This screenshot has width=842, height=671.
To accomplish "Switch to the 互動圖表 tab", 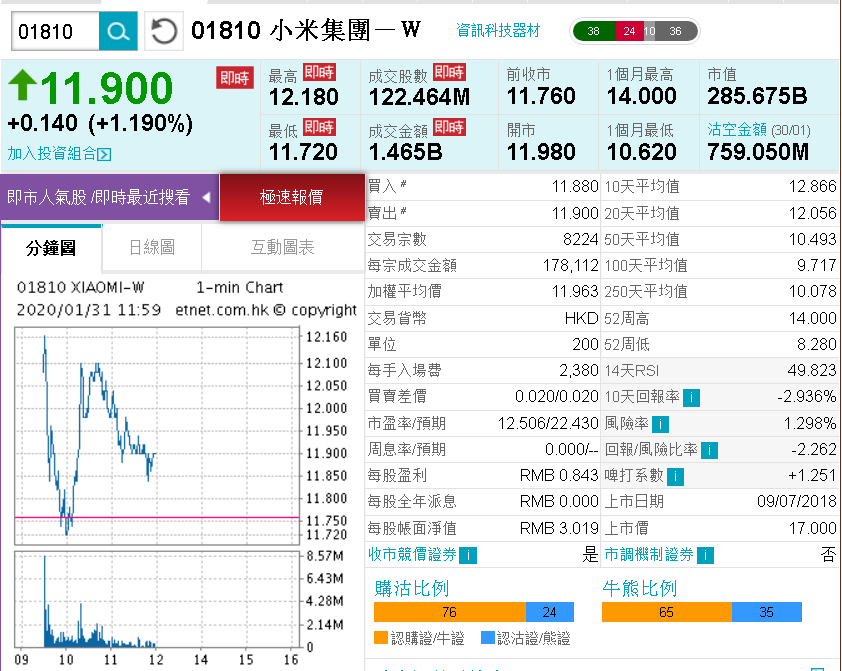I will [x=282, y=247].
